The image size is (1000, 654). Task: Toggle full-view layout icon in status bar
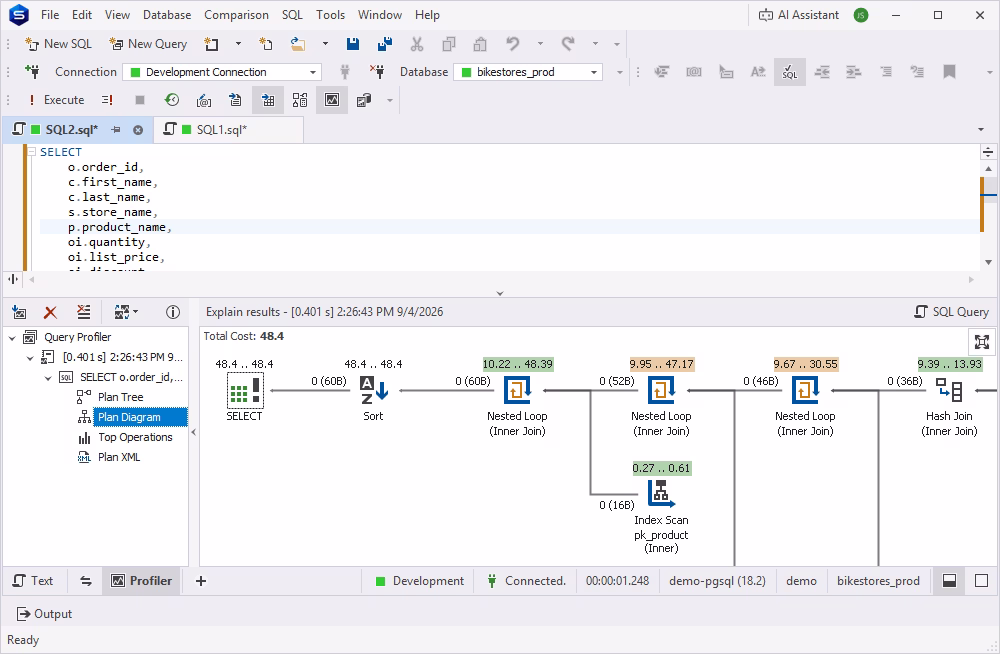(982, 581)
